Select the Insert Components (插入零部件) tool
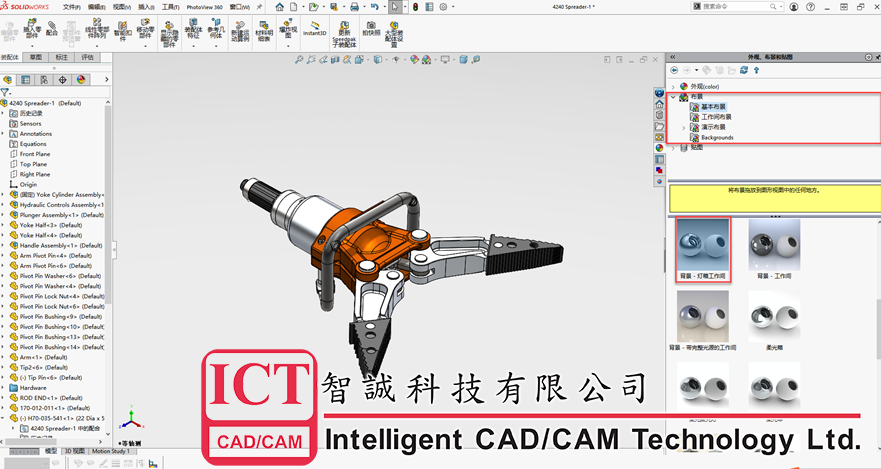 click(32, 30)
